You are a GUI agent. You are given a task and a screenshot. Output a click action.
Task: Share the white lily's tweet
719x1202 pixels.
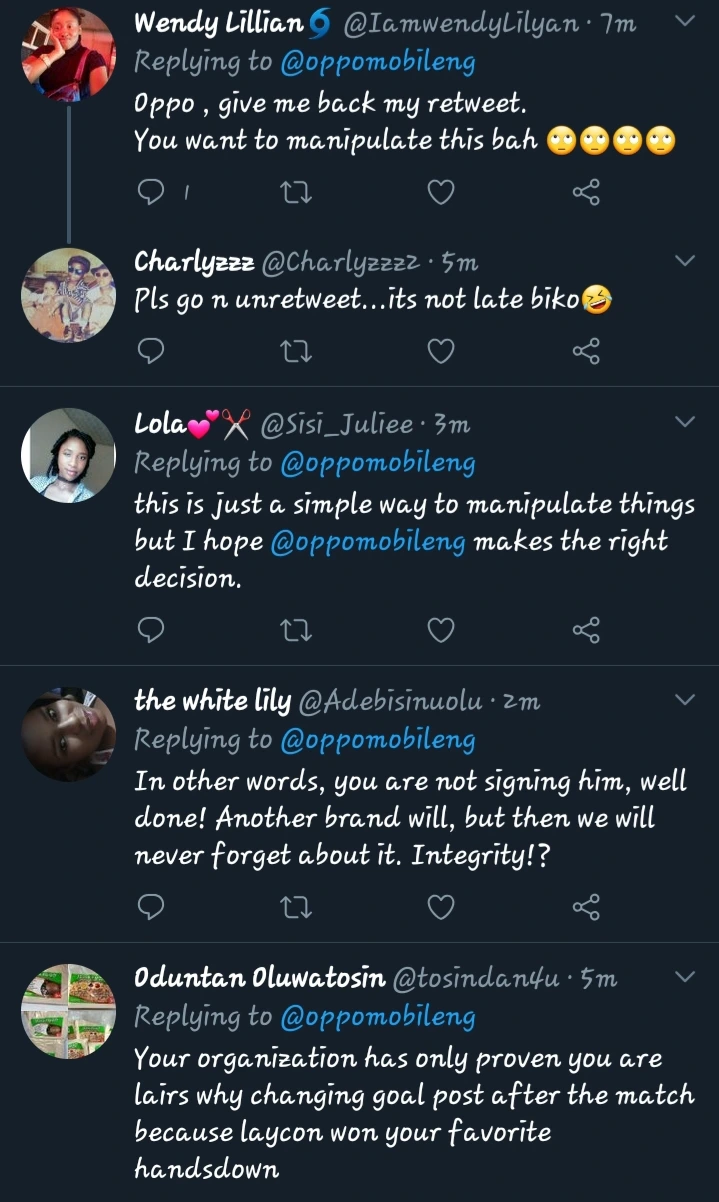(586, 906)
